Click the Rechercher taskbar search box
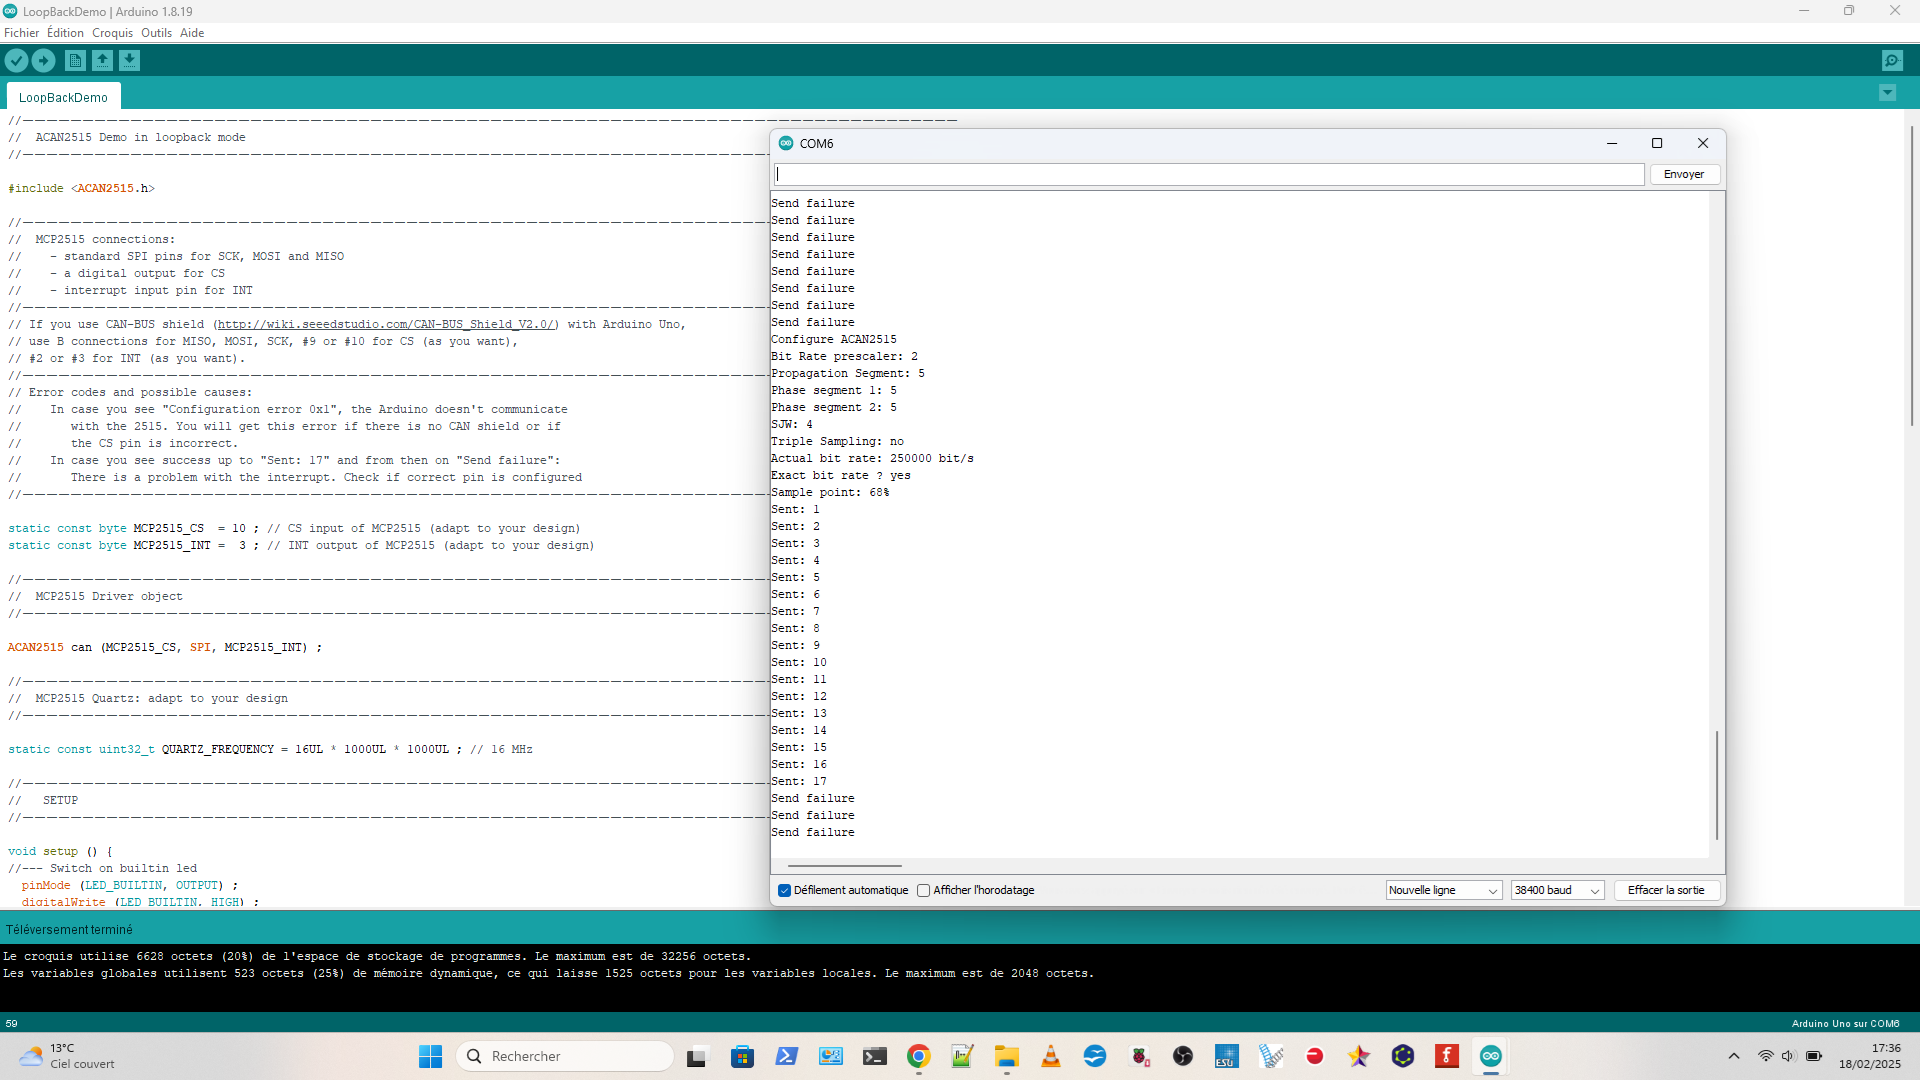The image size is (1920, 1080). [566, 1056]
